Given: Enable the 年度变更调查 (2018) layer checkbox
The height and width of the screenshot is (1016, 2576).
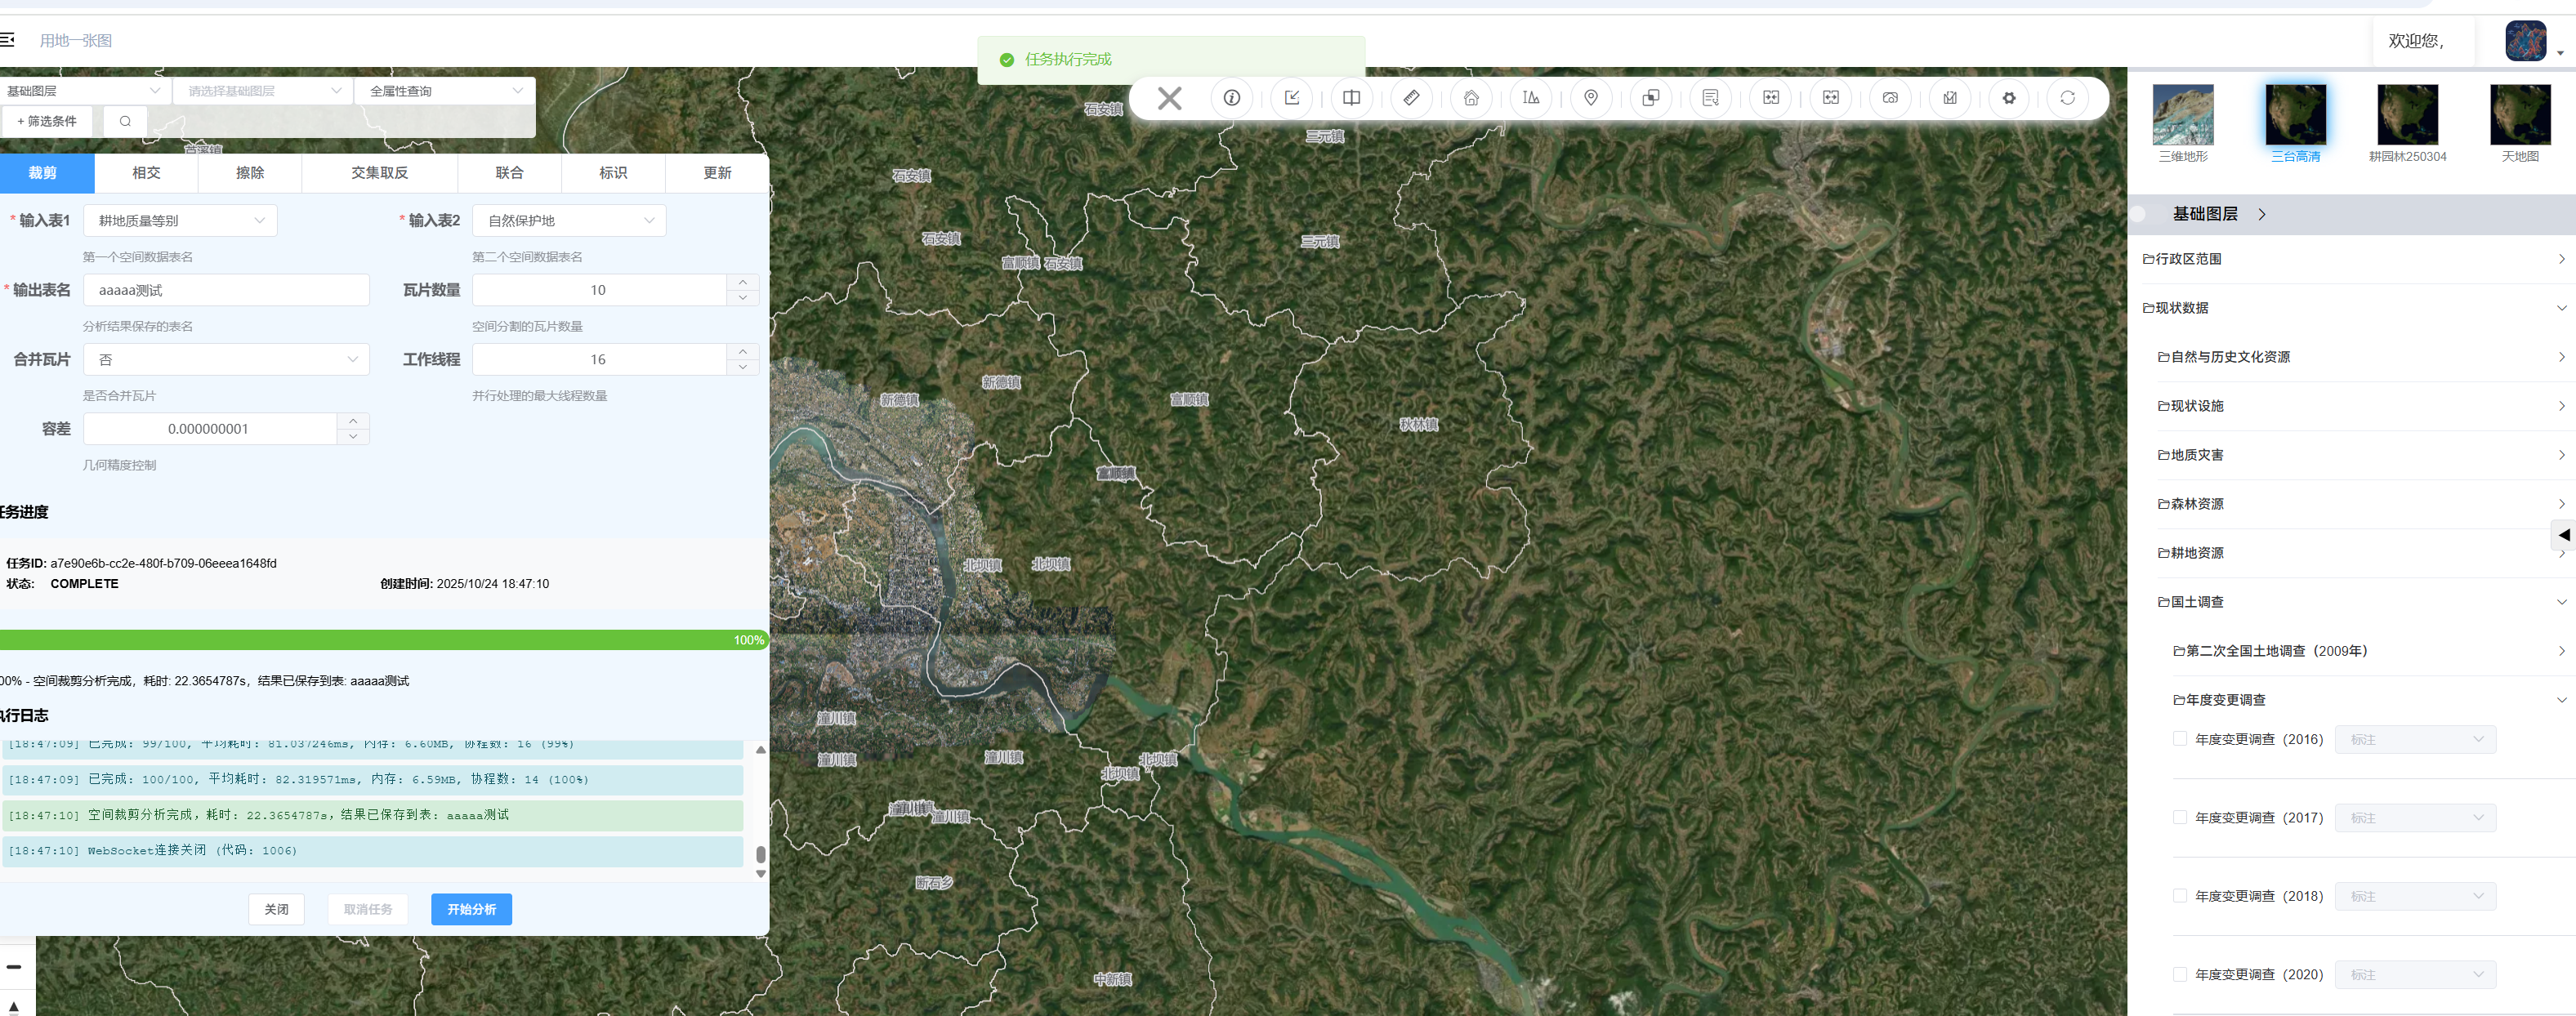Looking at the screenshot, I should click(2179, 896).
